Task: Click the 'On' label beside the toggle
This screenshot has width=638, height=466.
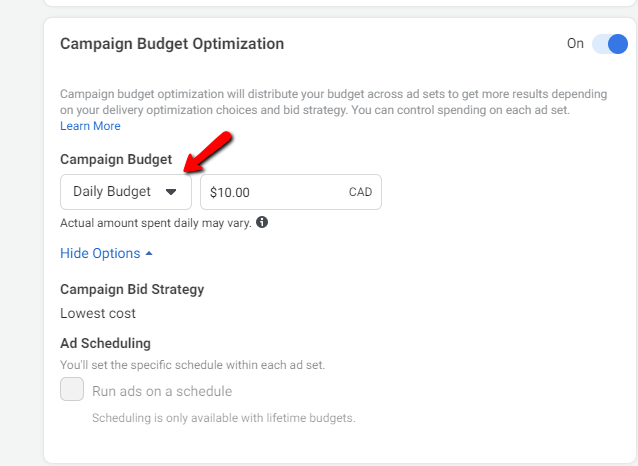Action: tap(575, 44)
